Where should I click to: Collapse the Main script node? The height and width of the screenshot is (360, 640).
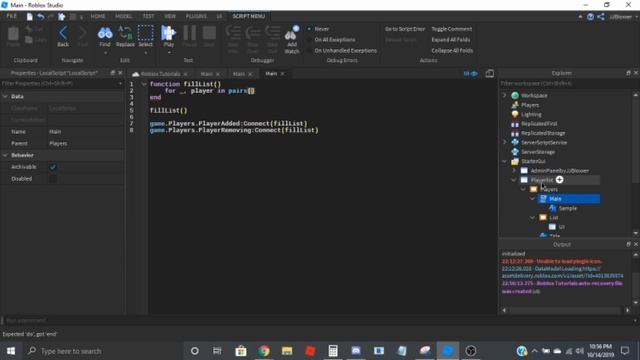pyautogui.click(x=533, y=199)
